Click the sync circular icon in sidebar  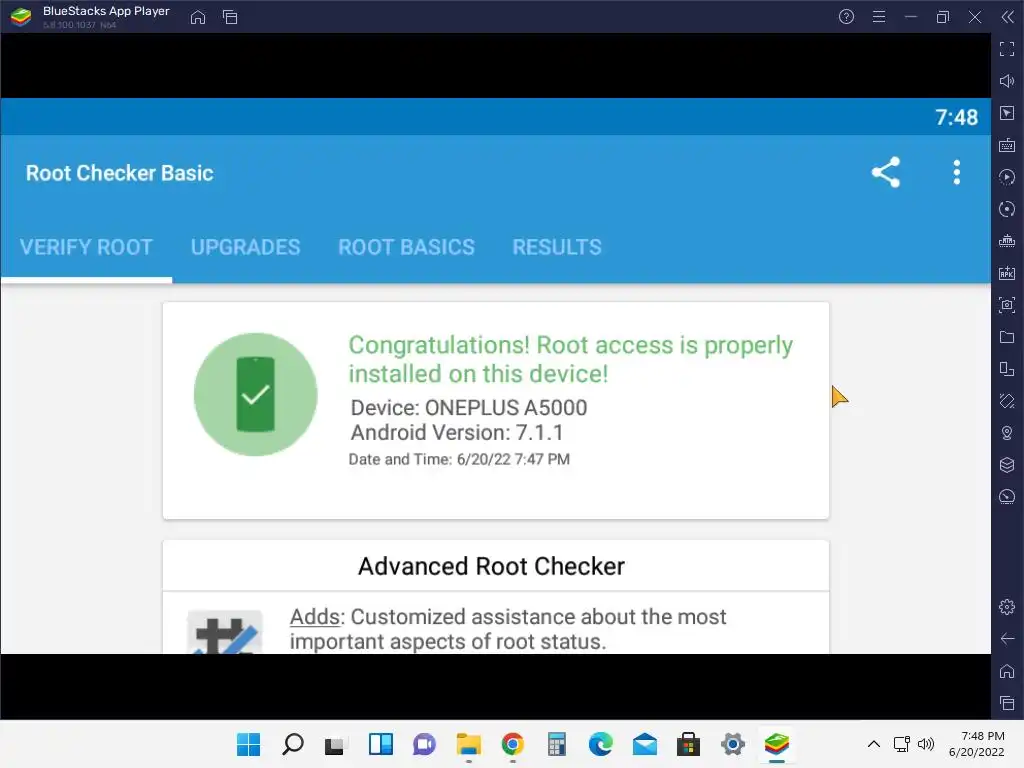[1007, 209]
